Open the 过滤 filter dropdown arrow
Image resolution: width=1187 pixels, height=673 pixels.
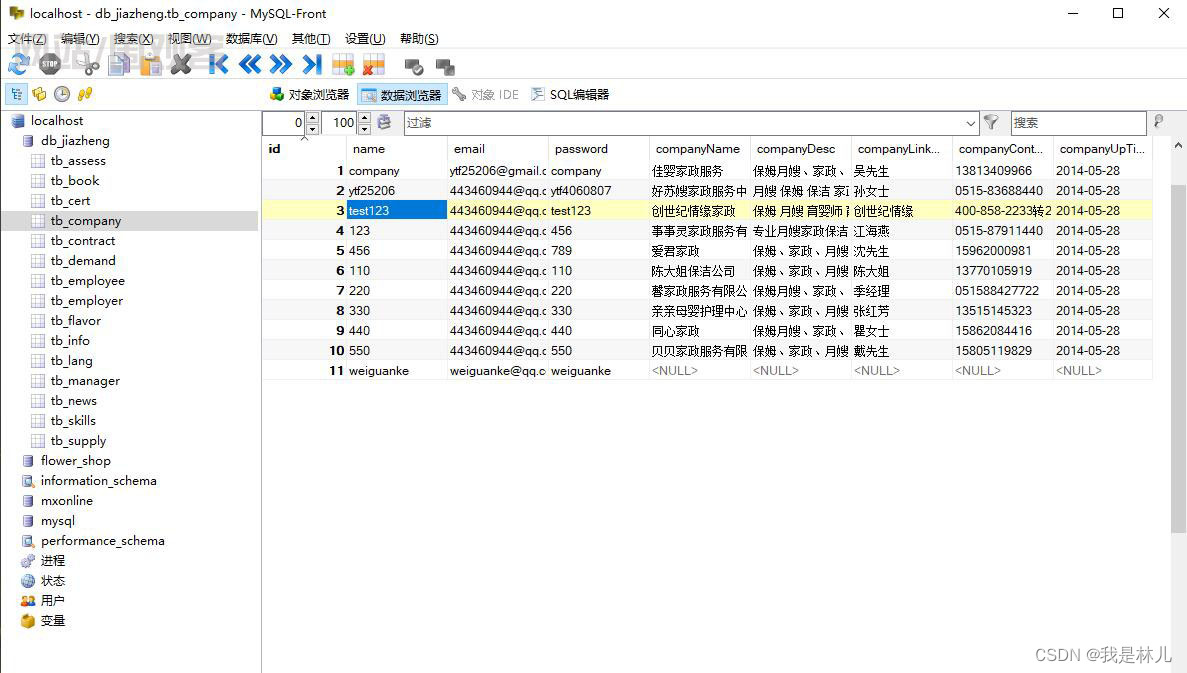tap(971, 122)
